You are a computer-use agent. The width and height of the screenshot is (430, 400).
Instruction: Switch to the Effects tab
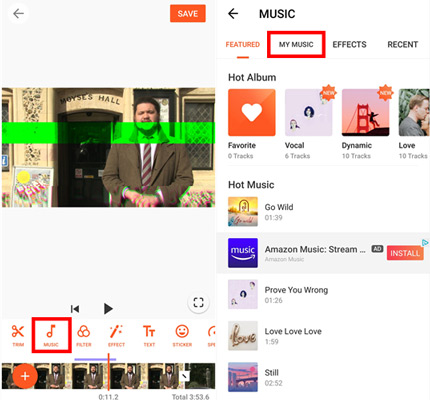coord(349,45)
